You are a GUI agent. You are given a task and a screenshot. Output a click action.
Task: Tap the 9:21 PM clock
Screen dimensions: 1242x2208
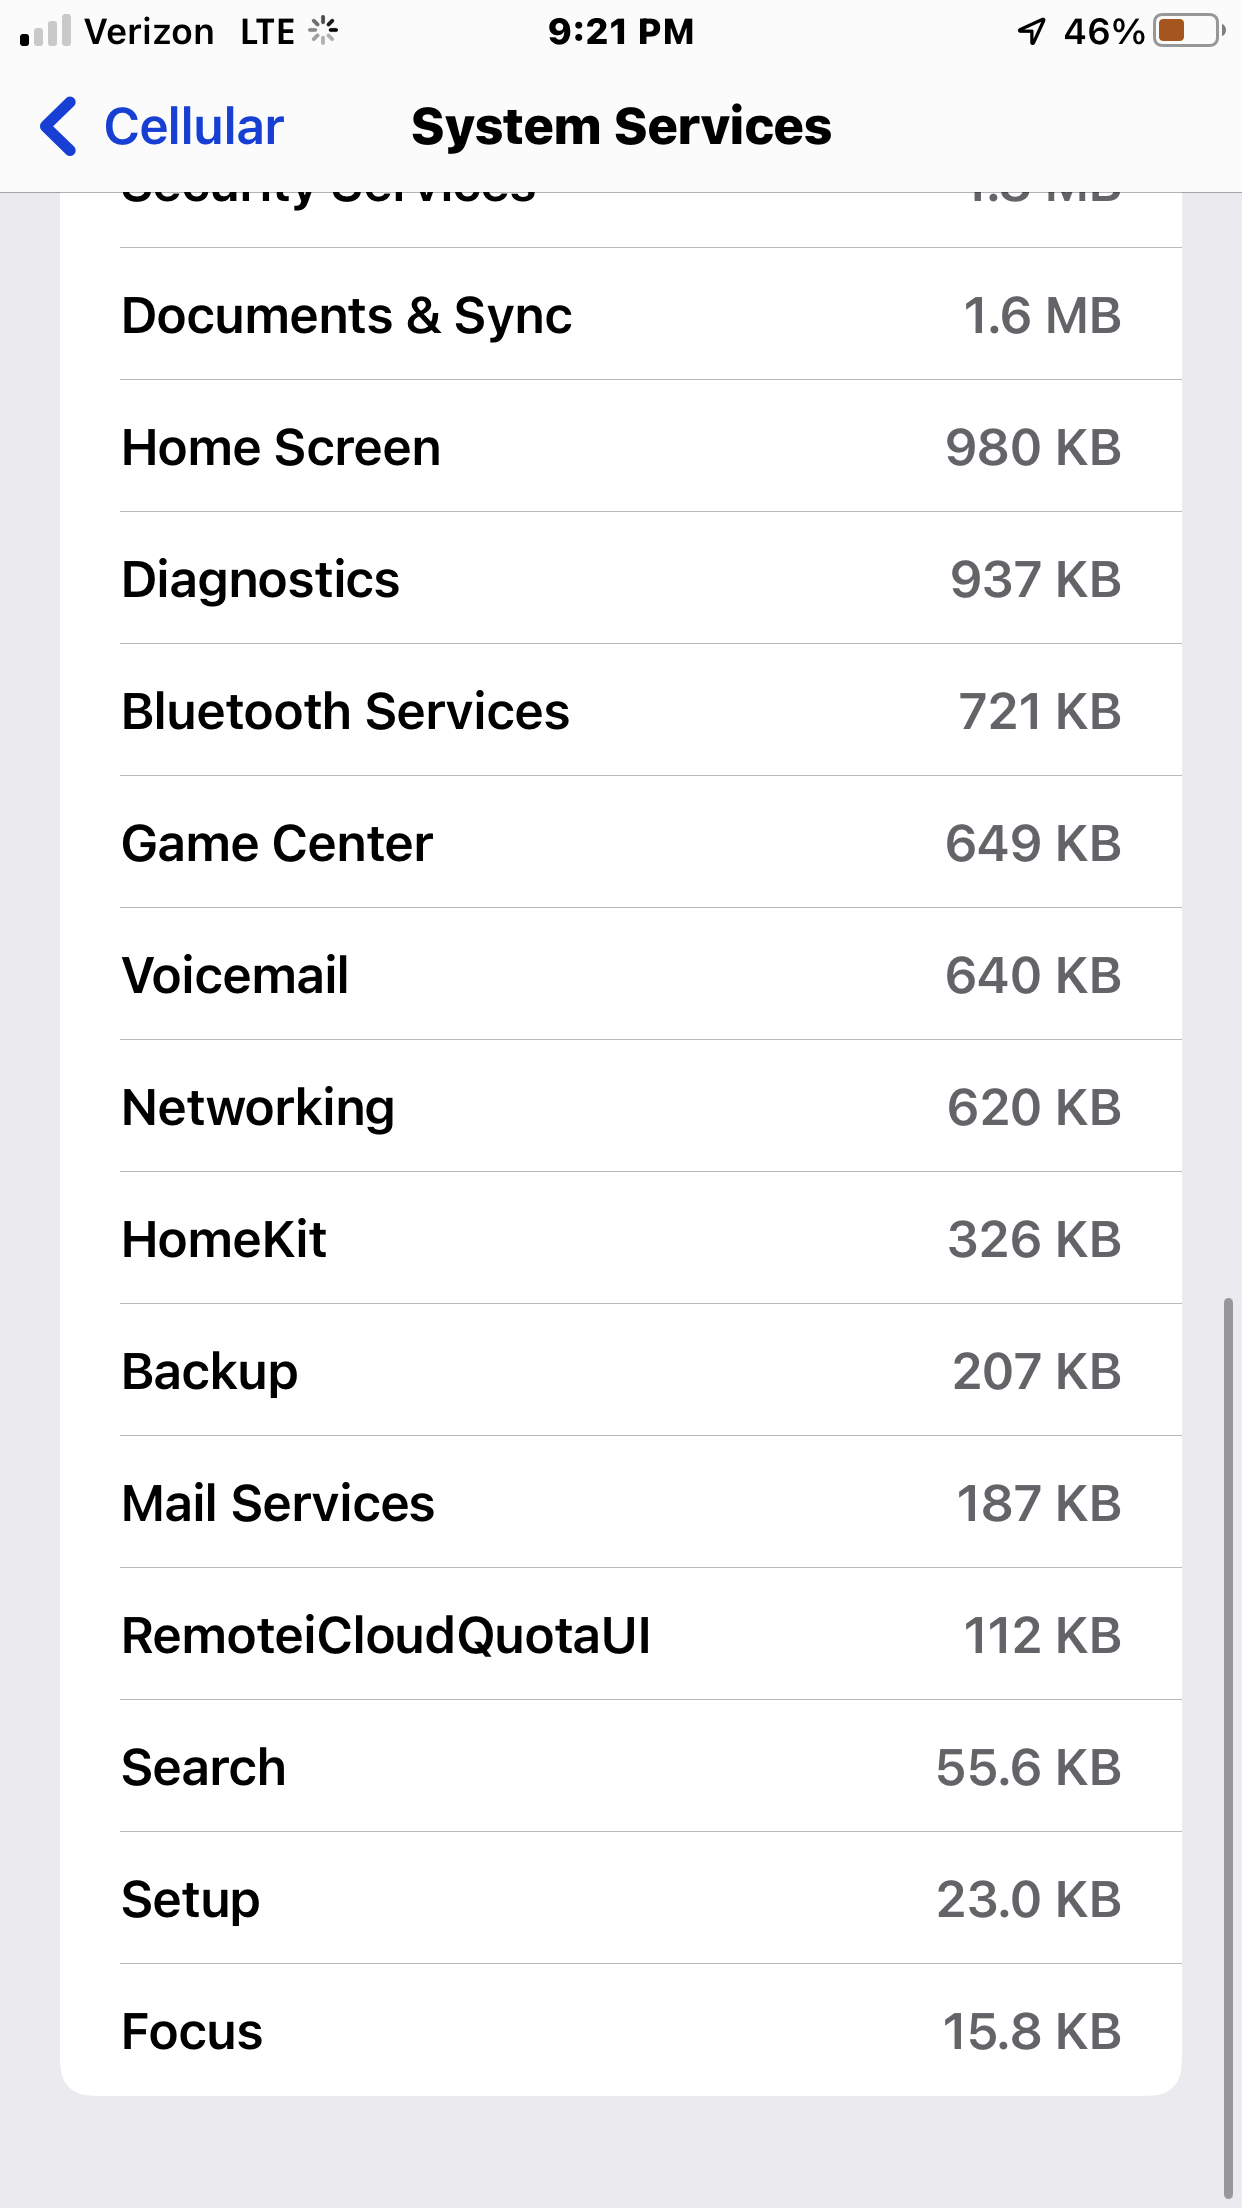point(620,32)
